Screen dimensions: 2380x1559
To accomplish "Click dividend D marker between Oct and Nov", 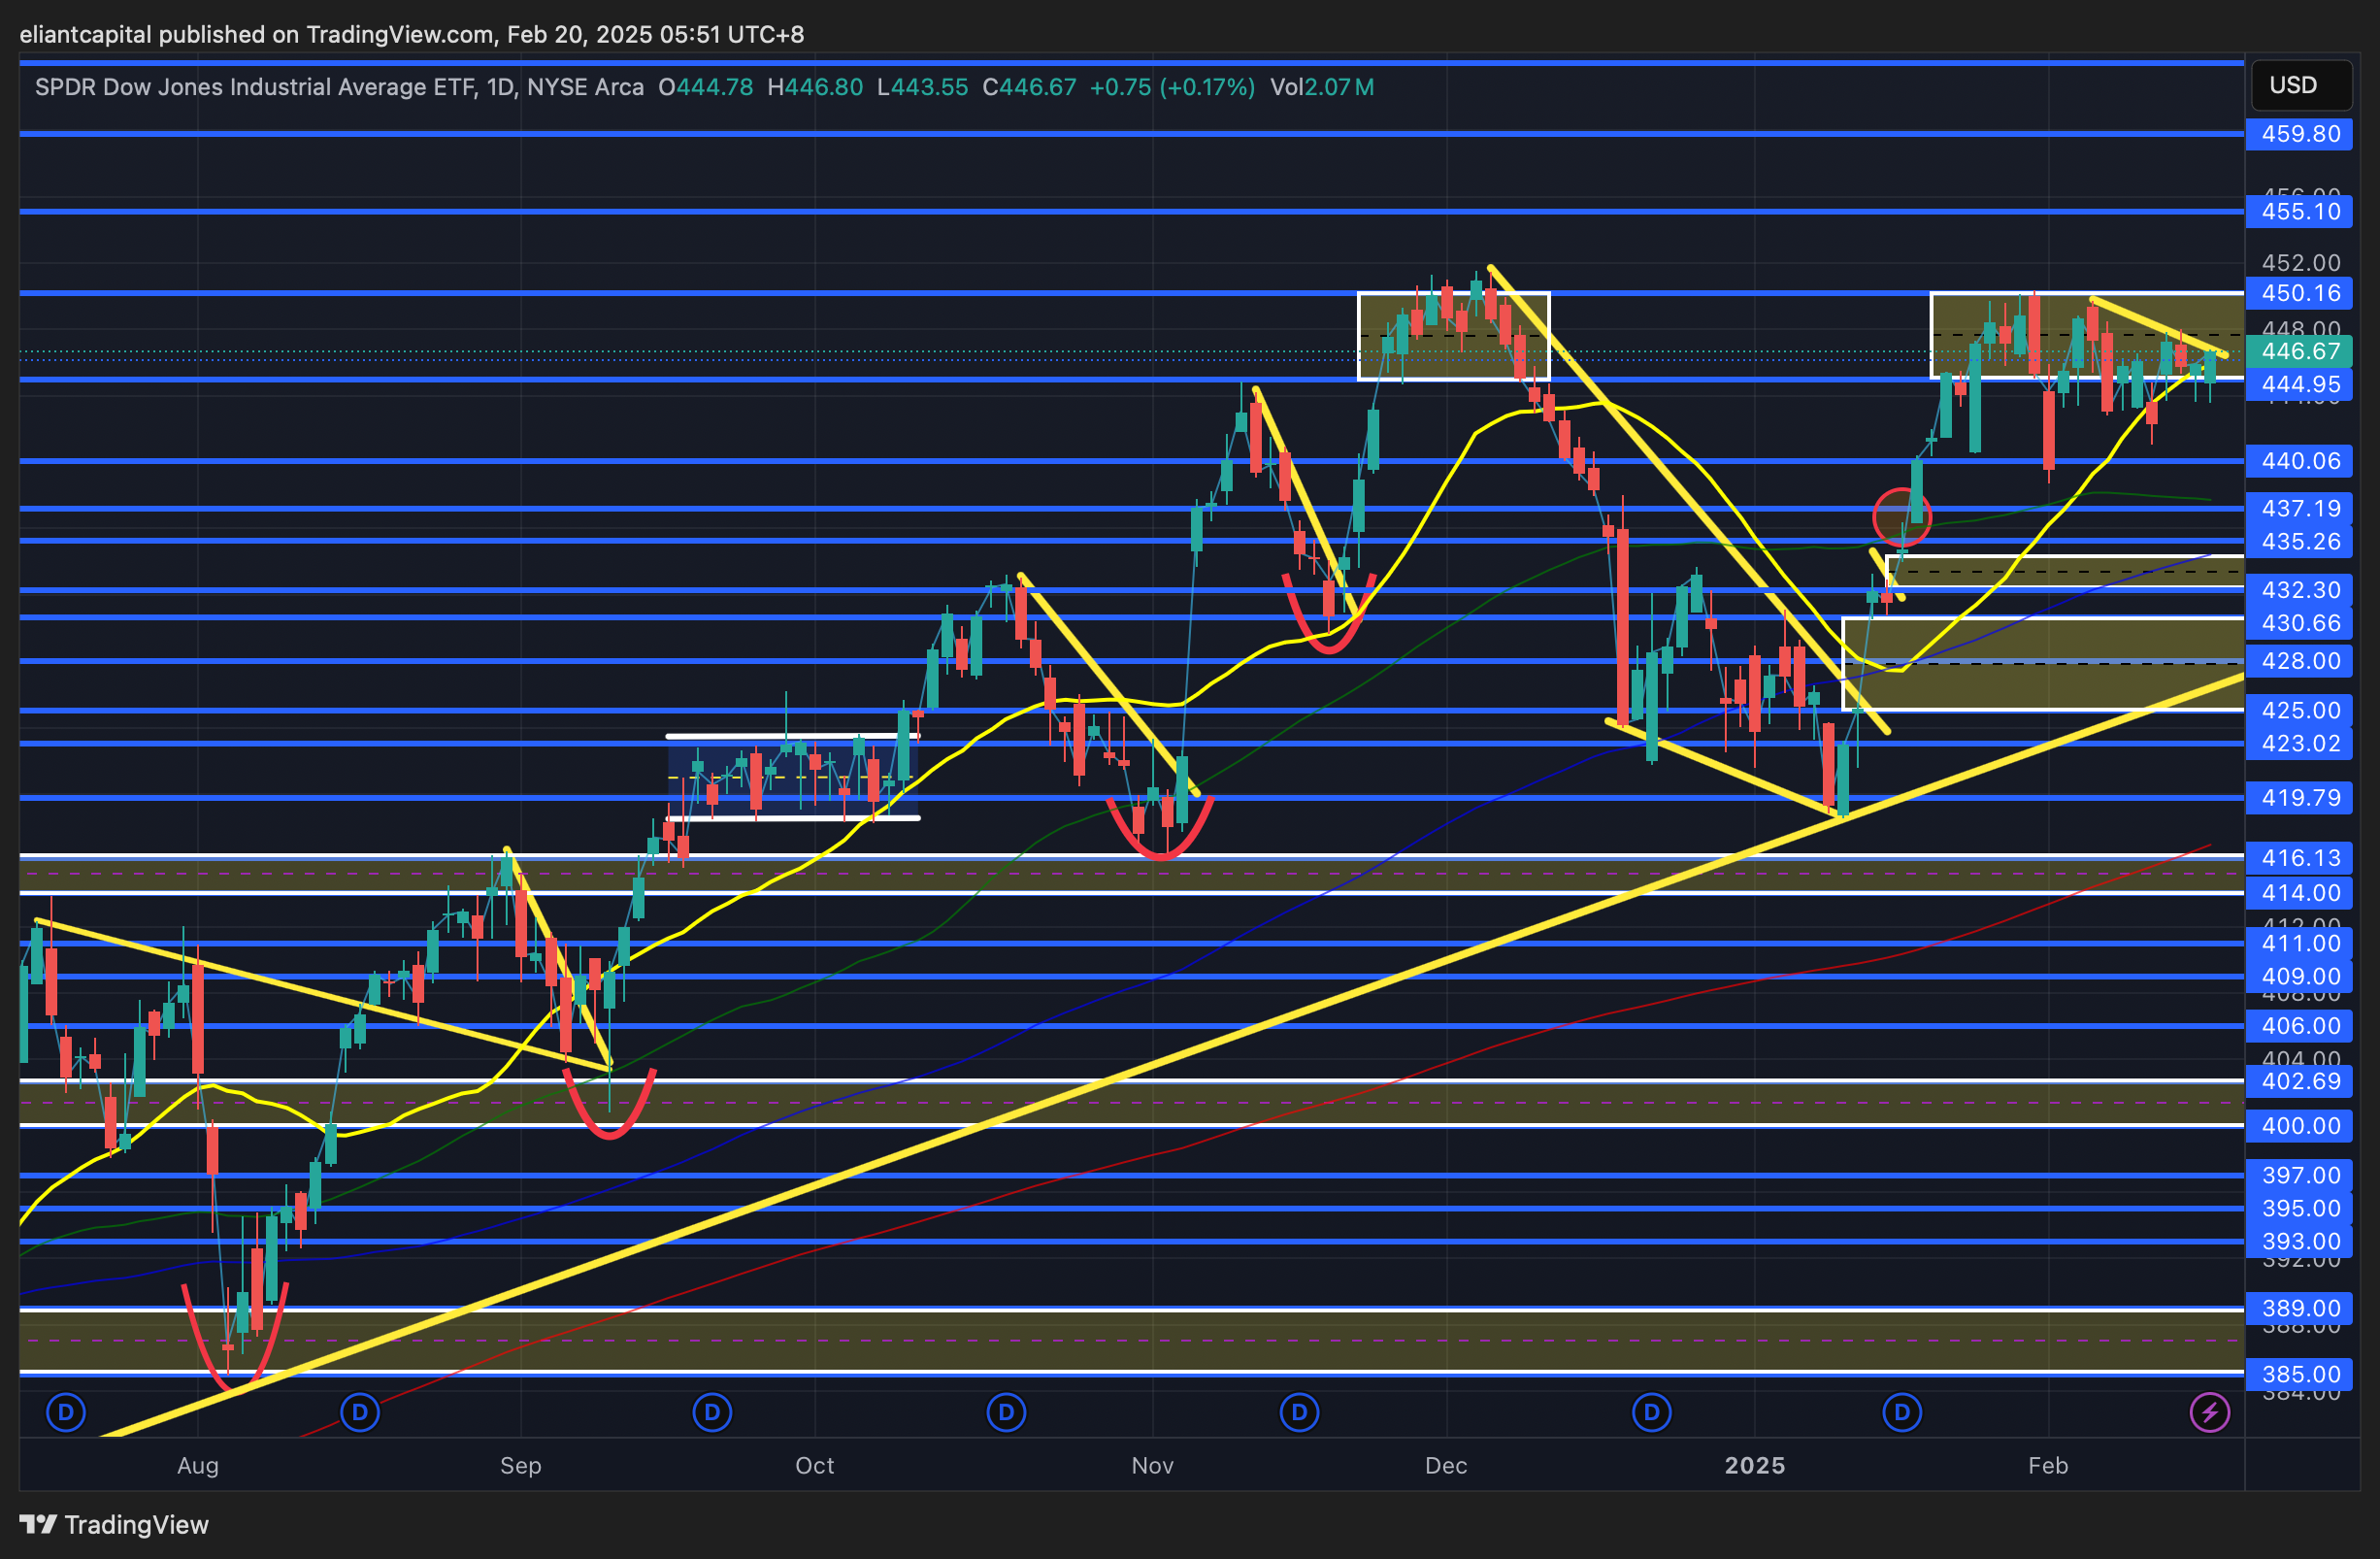I will click(x=1006, y=1413).
